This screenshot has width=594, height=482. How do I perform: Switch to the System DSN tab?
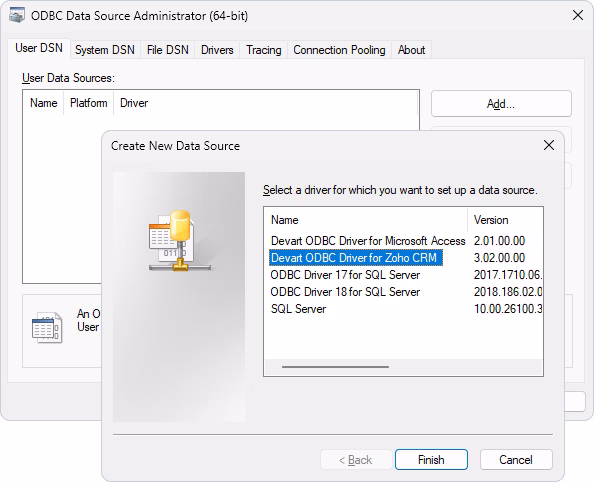tap(105, 50)
